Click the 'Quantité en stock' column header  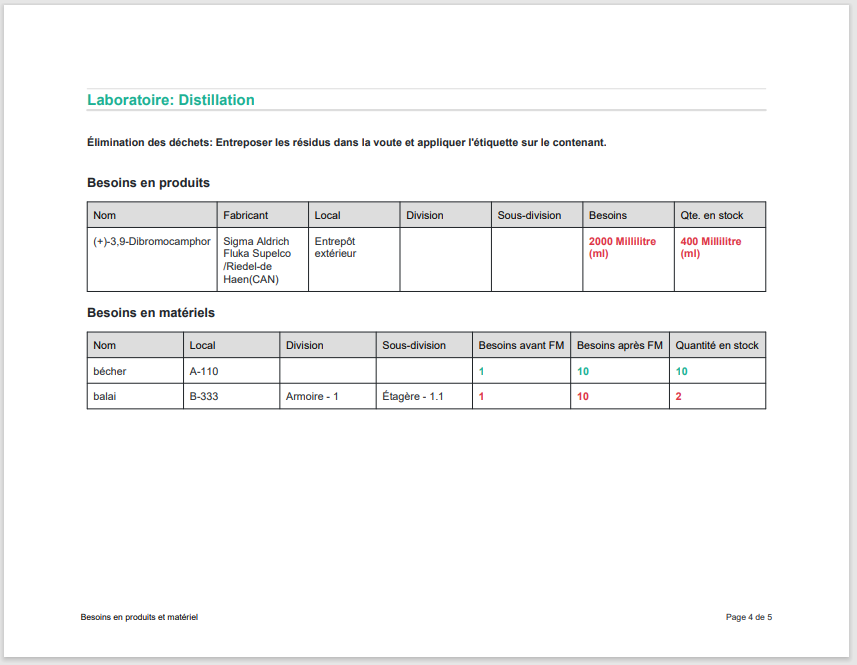[x=717, y=345]
